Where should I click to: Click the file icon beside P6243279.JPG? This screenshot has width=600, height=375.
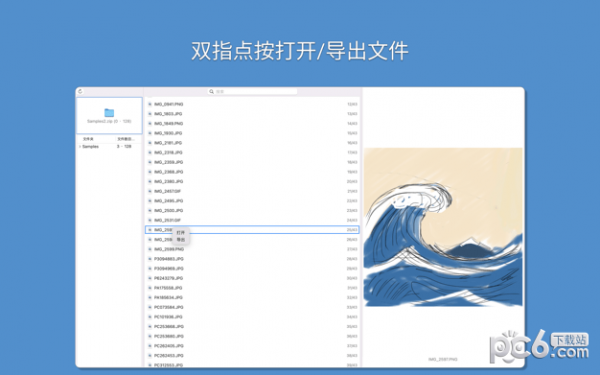[x=150, y=278]
